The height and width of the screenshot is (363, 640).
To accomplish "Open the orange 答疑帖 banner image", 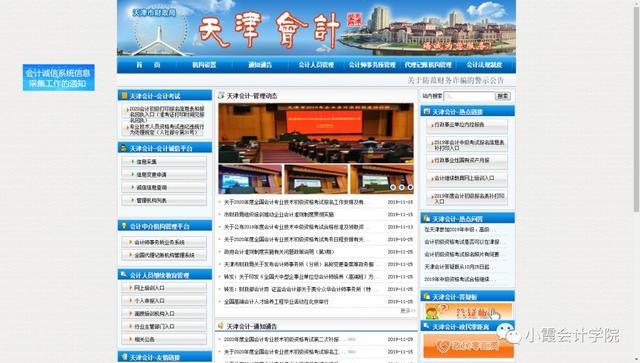I will click(468, 311).
